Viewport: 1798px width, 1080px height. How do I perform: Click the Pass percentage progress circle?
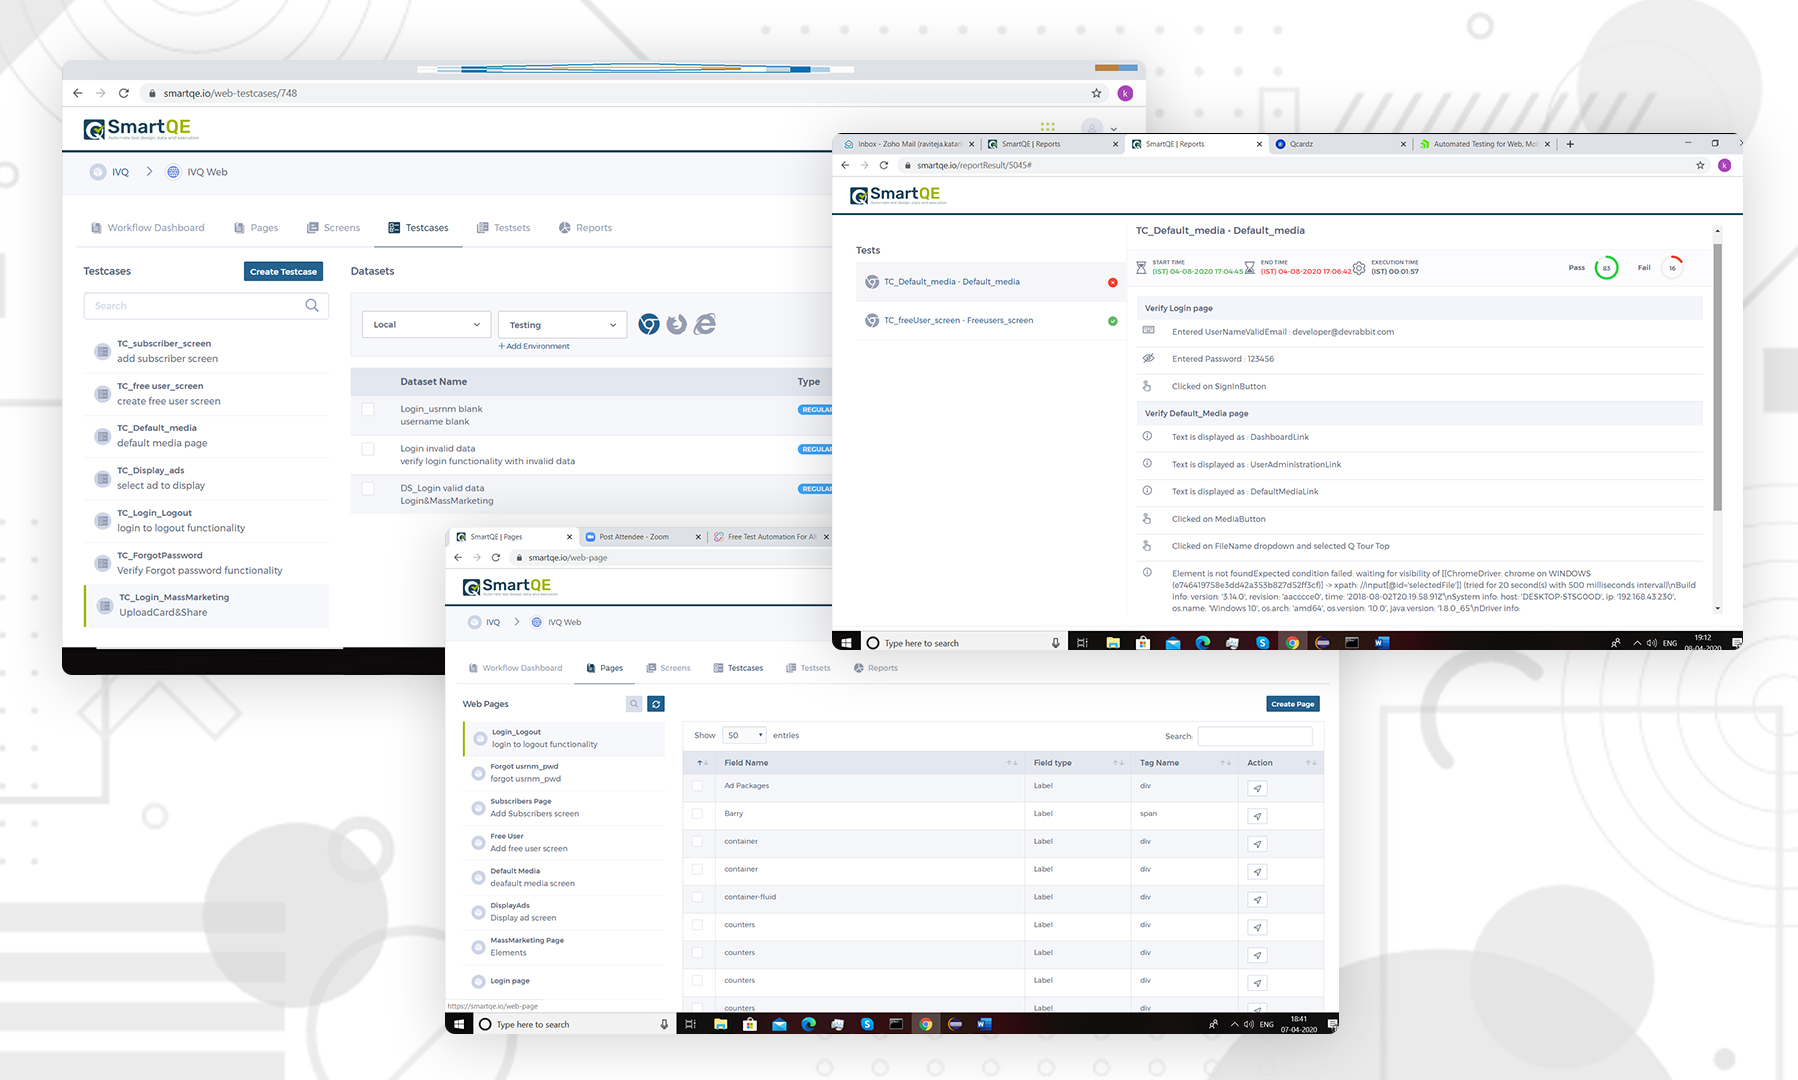pyautogui.click(x=1606, y=268)
